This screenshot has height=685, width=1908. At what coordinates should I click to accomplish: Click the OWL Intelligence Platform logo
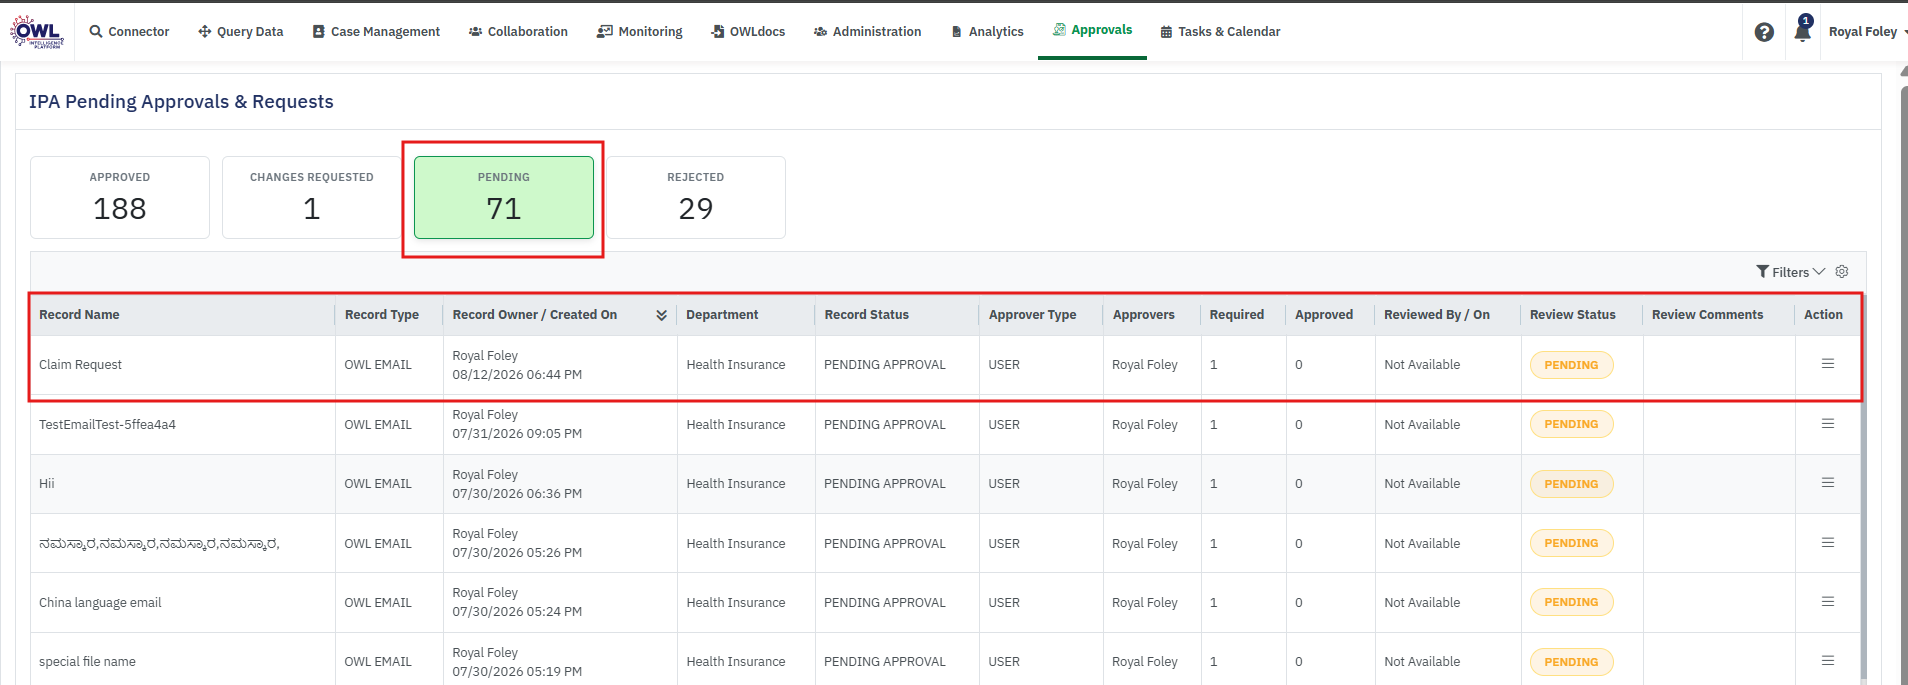click(37, 32)
